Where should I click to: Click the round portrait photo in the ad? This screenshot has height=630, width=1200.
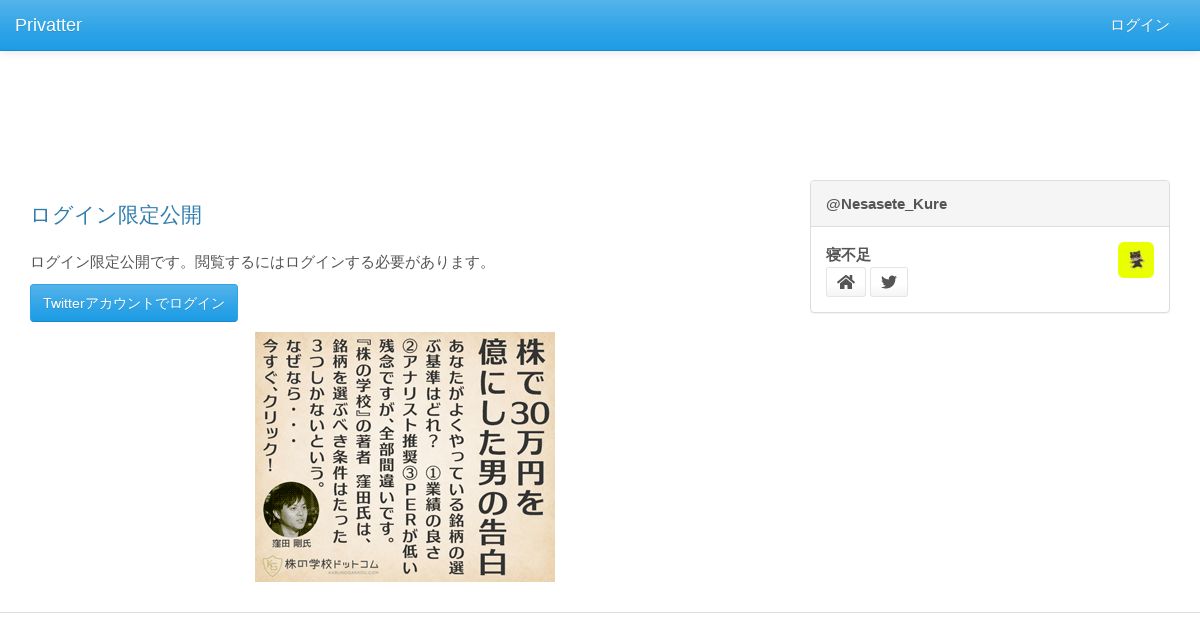[x=291, y=509]
